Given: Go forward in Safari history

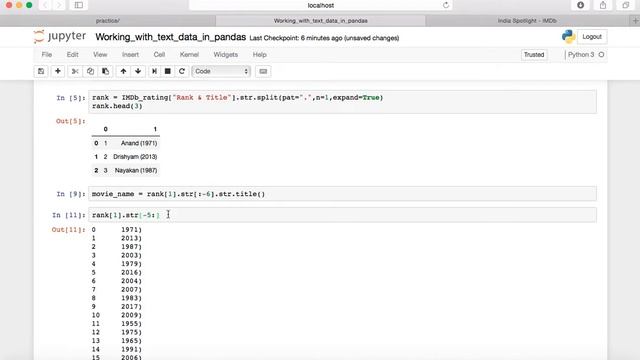Looking at the screenshot, I should 59,5.
